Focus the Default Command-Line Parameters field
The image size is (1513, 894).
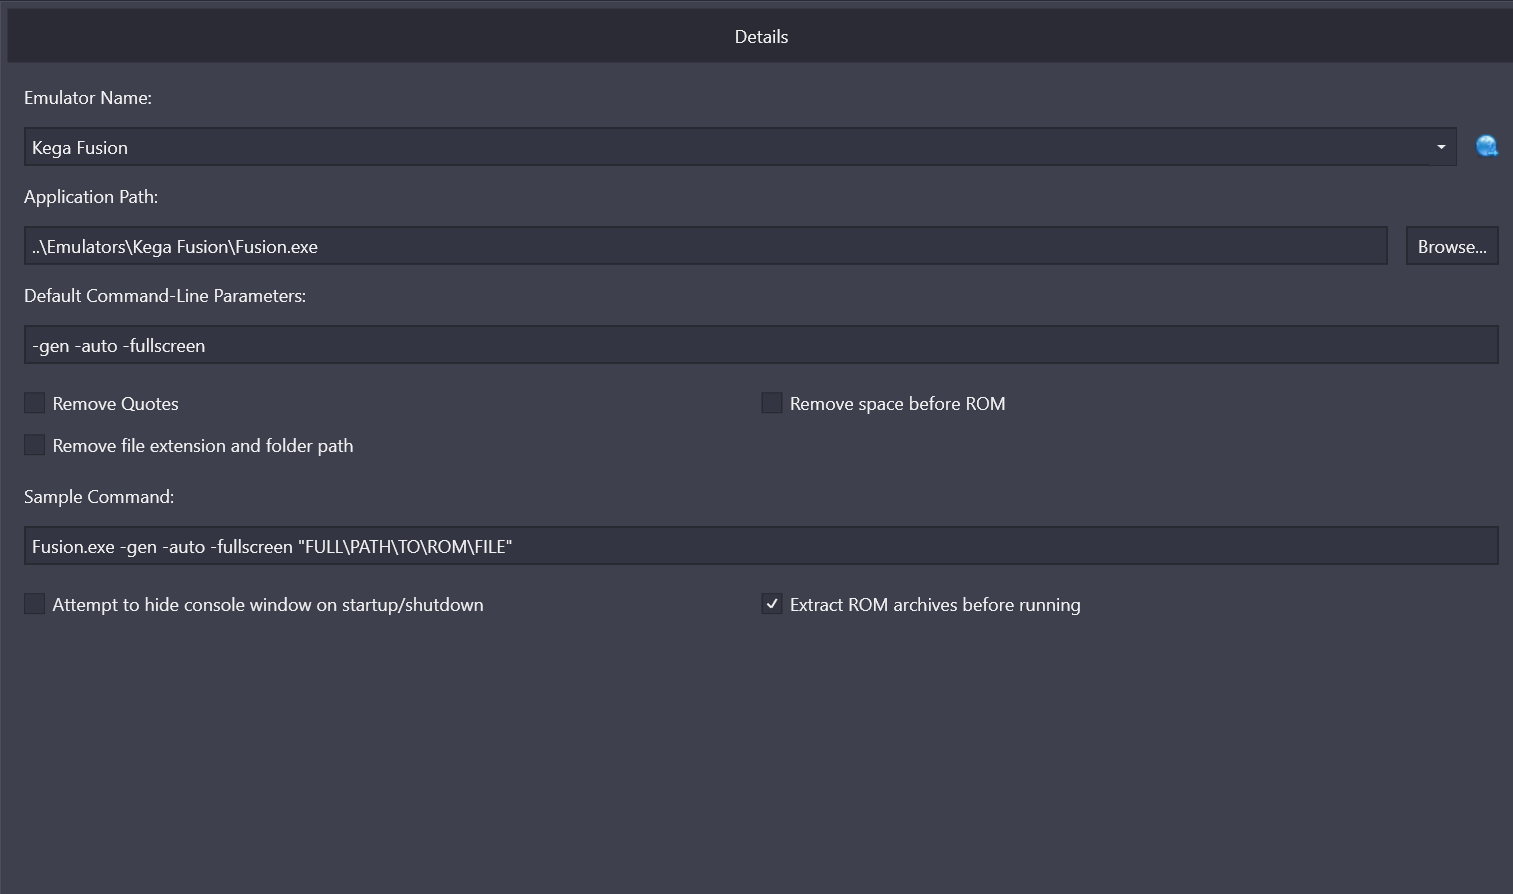pyautogui.click(x=761, y=345)
